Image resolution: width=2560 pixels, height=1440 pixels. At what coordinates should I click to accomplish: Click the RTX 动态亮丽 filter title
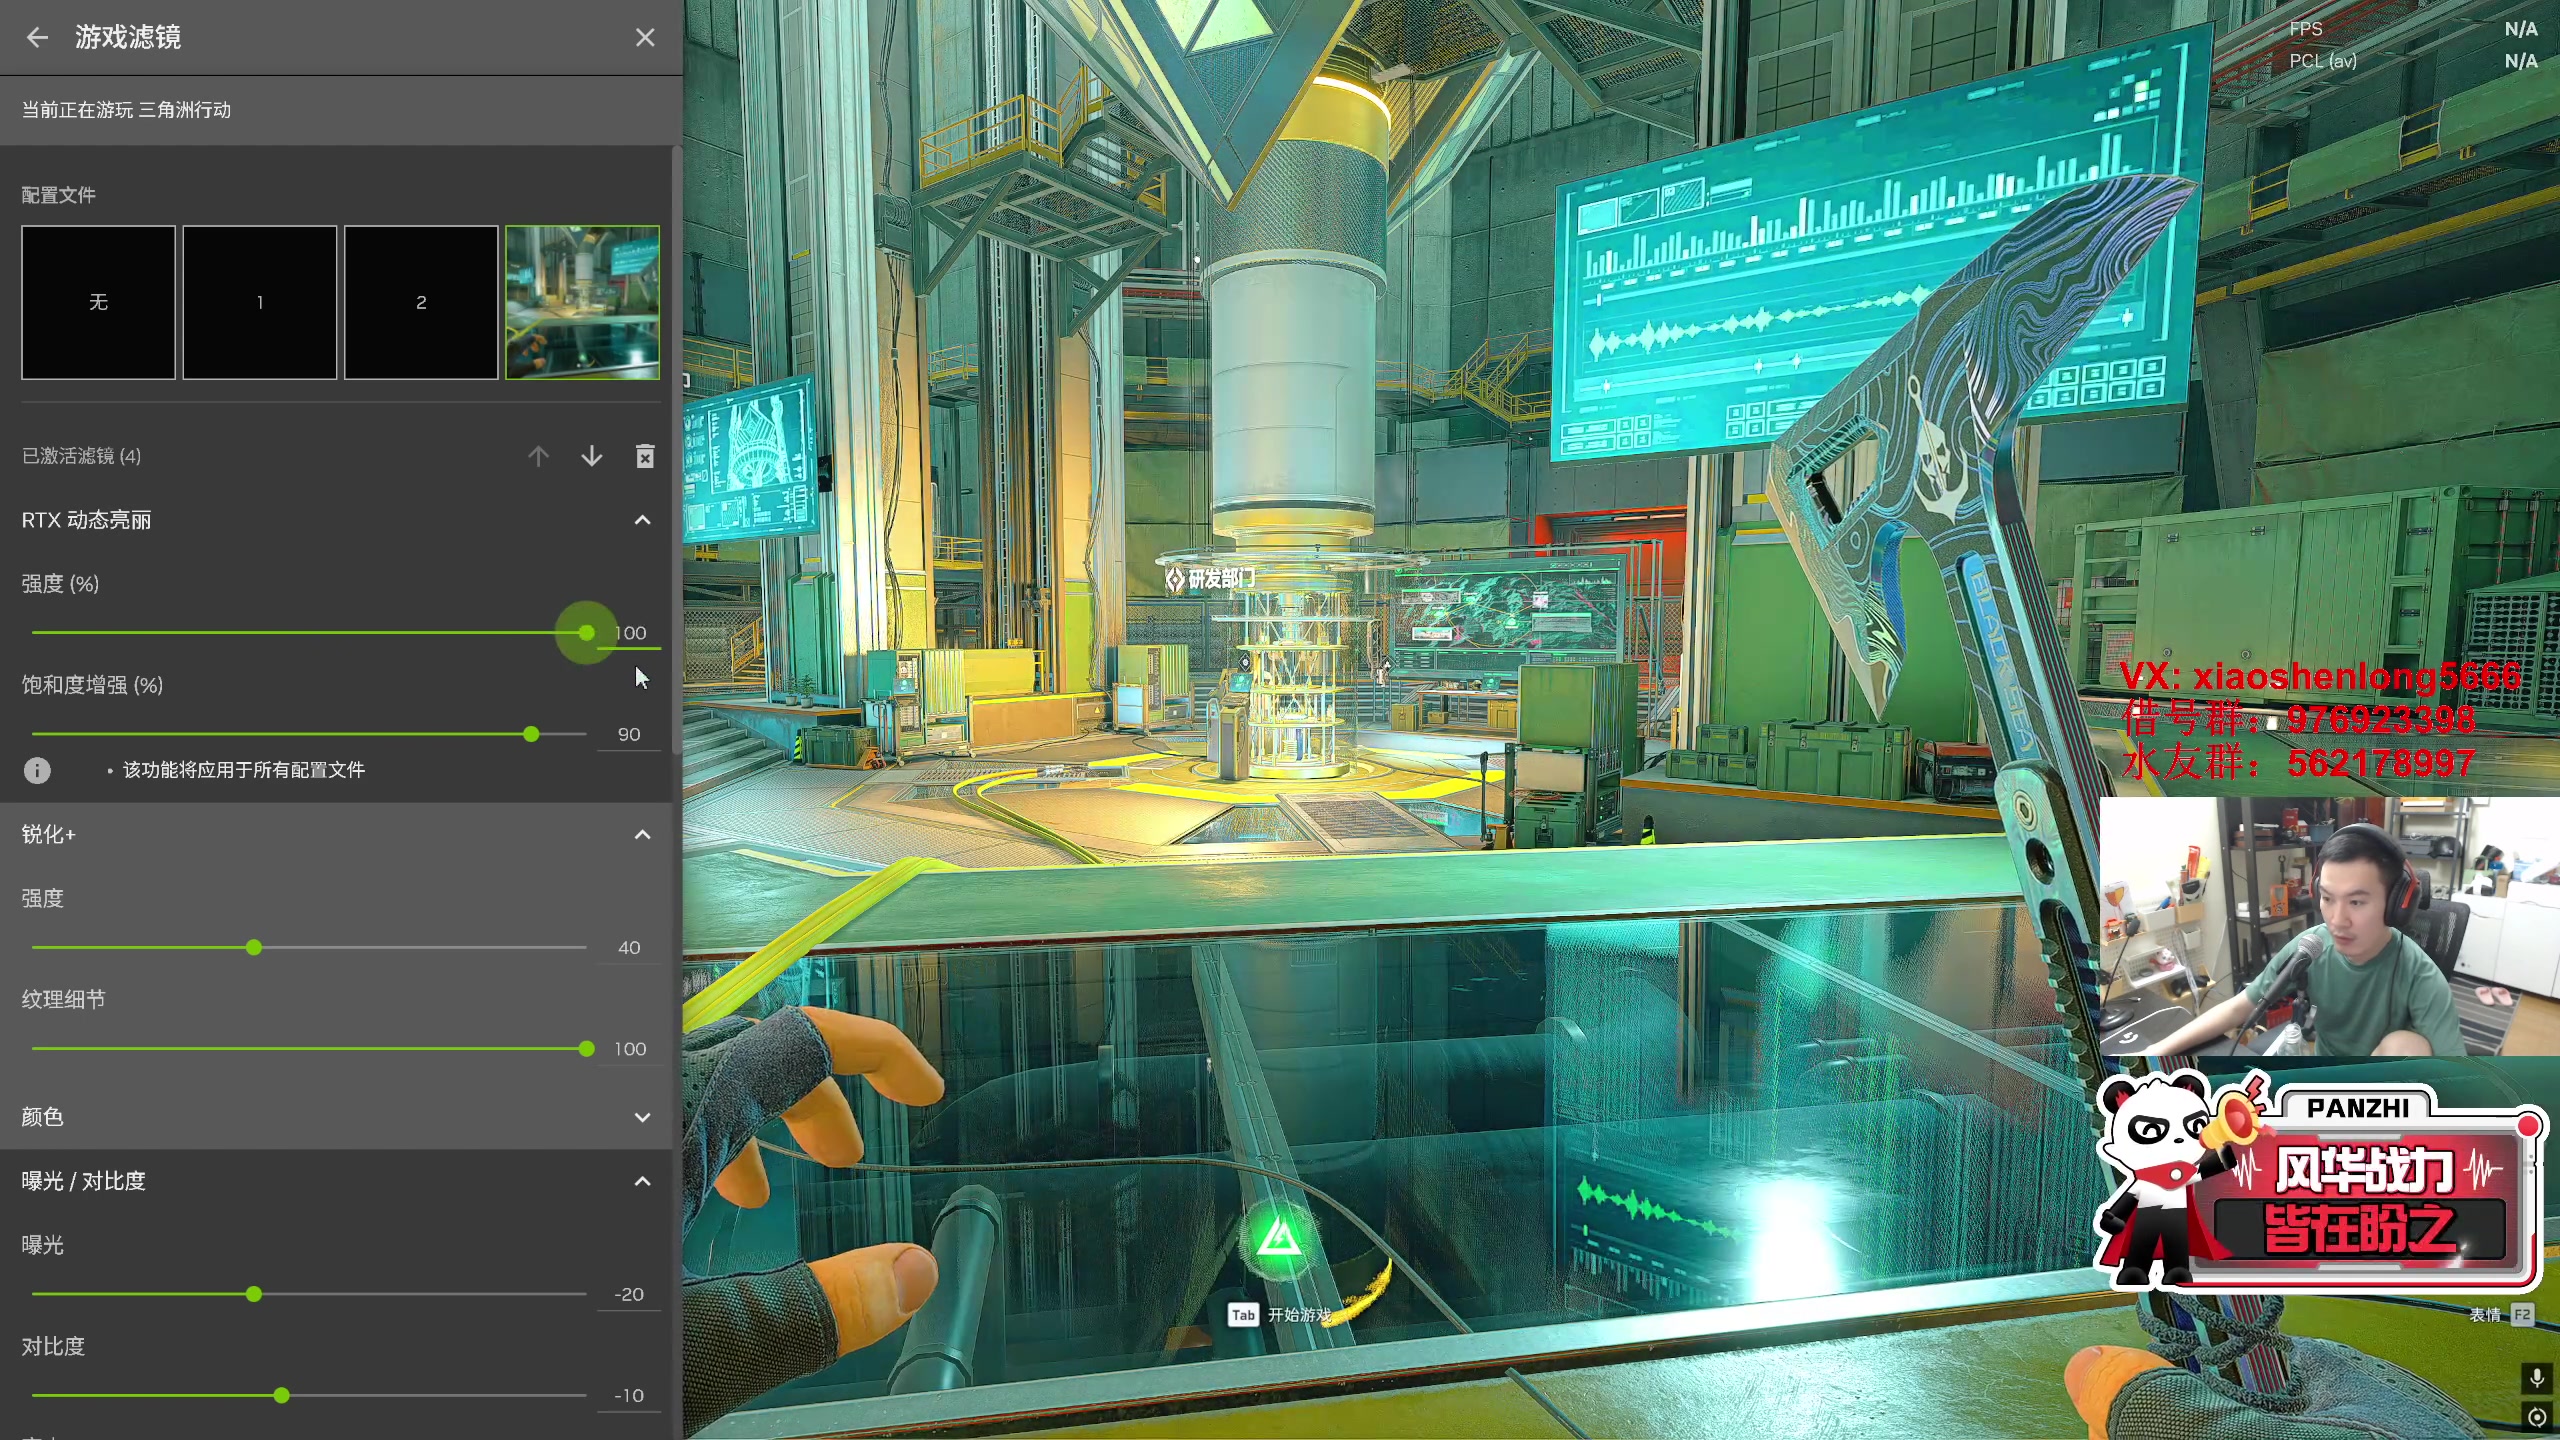[87, 520]
